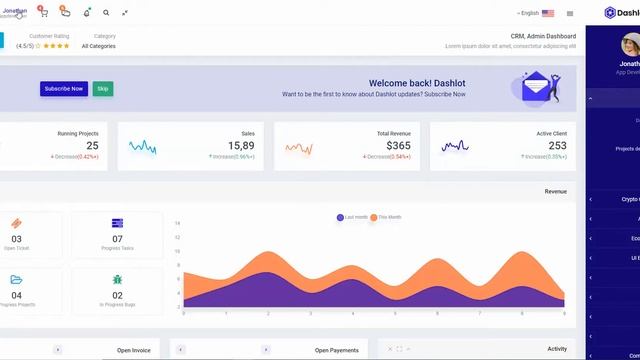Click the Running Projects value 25
This screenshot has height=360, width=640.
(x=92, y=146)
